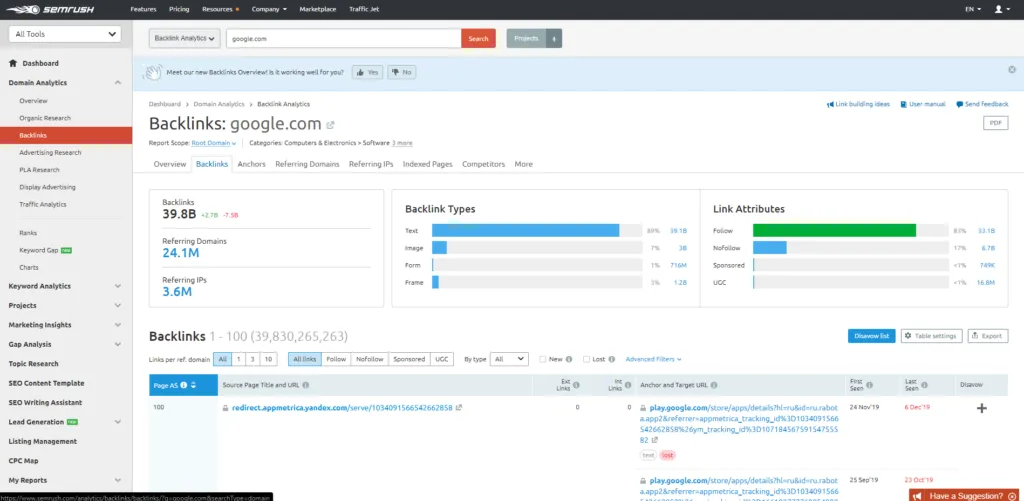Screen dimensions: 1024x501
Task: Click the thumbs-up Yes button
Action: (x=368, y=73)
